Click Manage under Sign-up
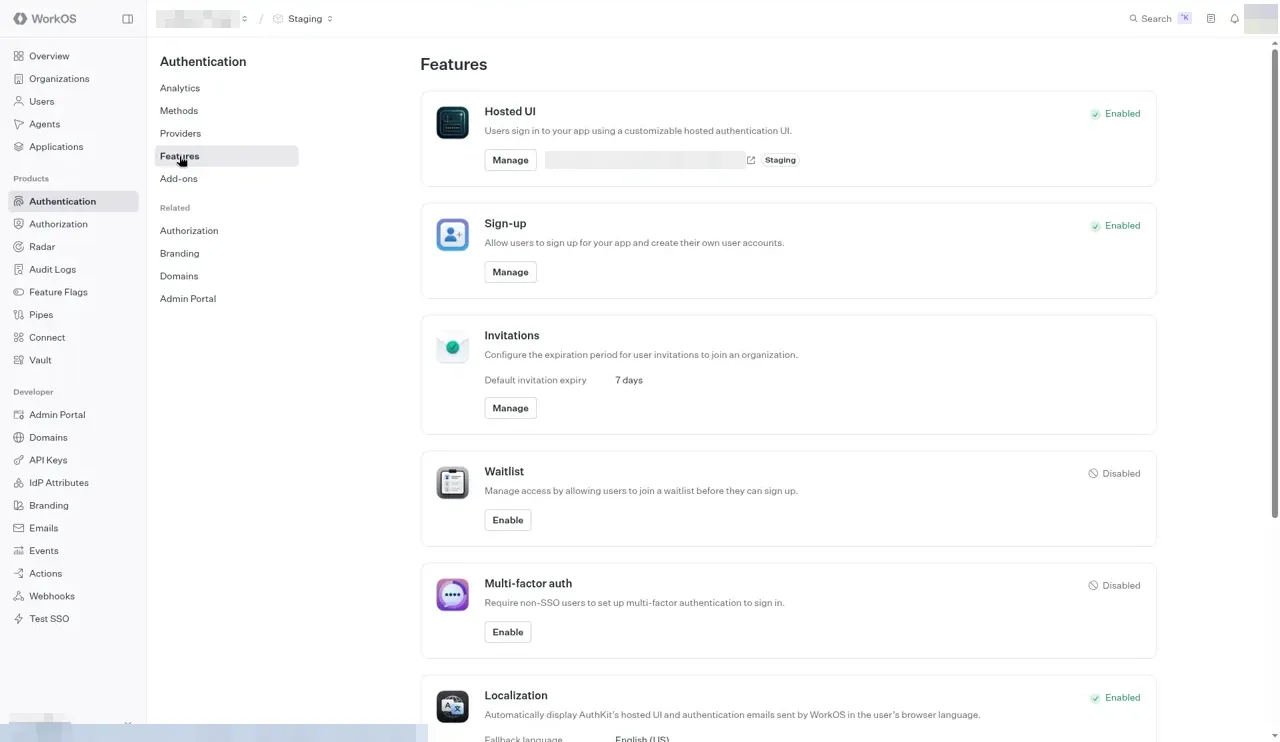The height and width of the screenshot is (742, 1280). pyautogui.click(x=510, y=272)
